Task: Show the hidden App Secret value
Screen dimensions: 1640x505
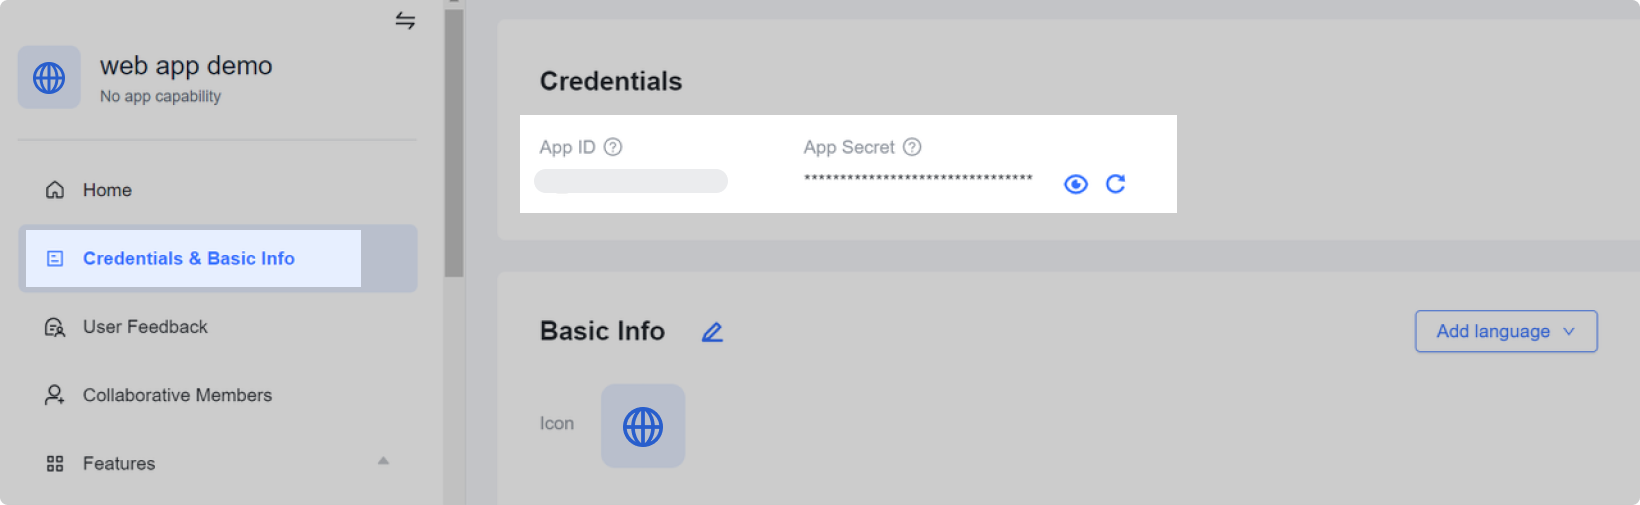Action: coord(1076,184)
